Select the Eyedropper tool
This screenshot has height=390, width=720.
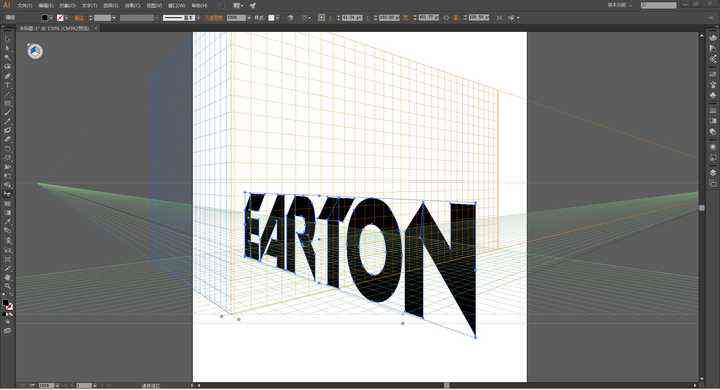7,222
